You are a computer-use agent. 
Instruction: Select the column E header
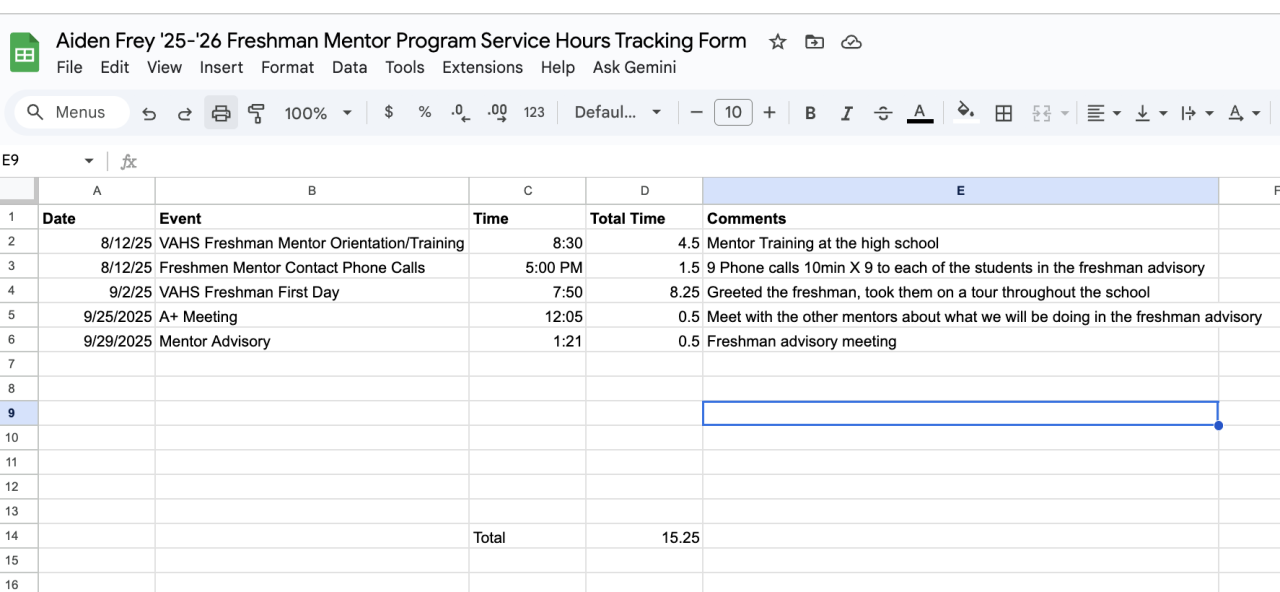(960, 191)
